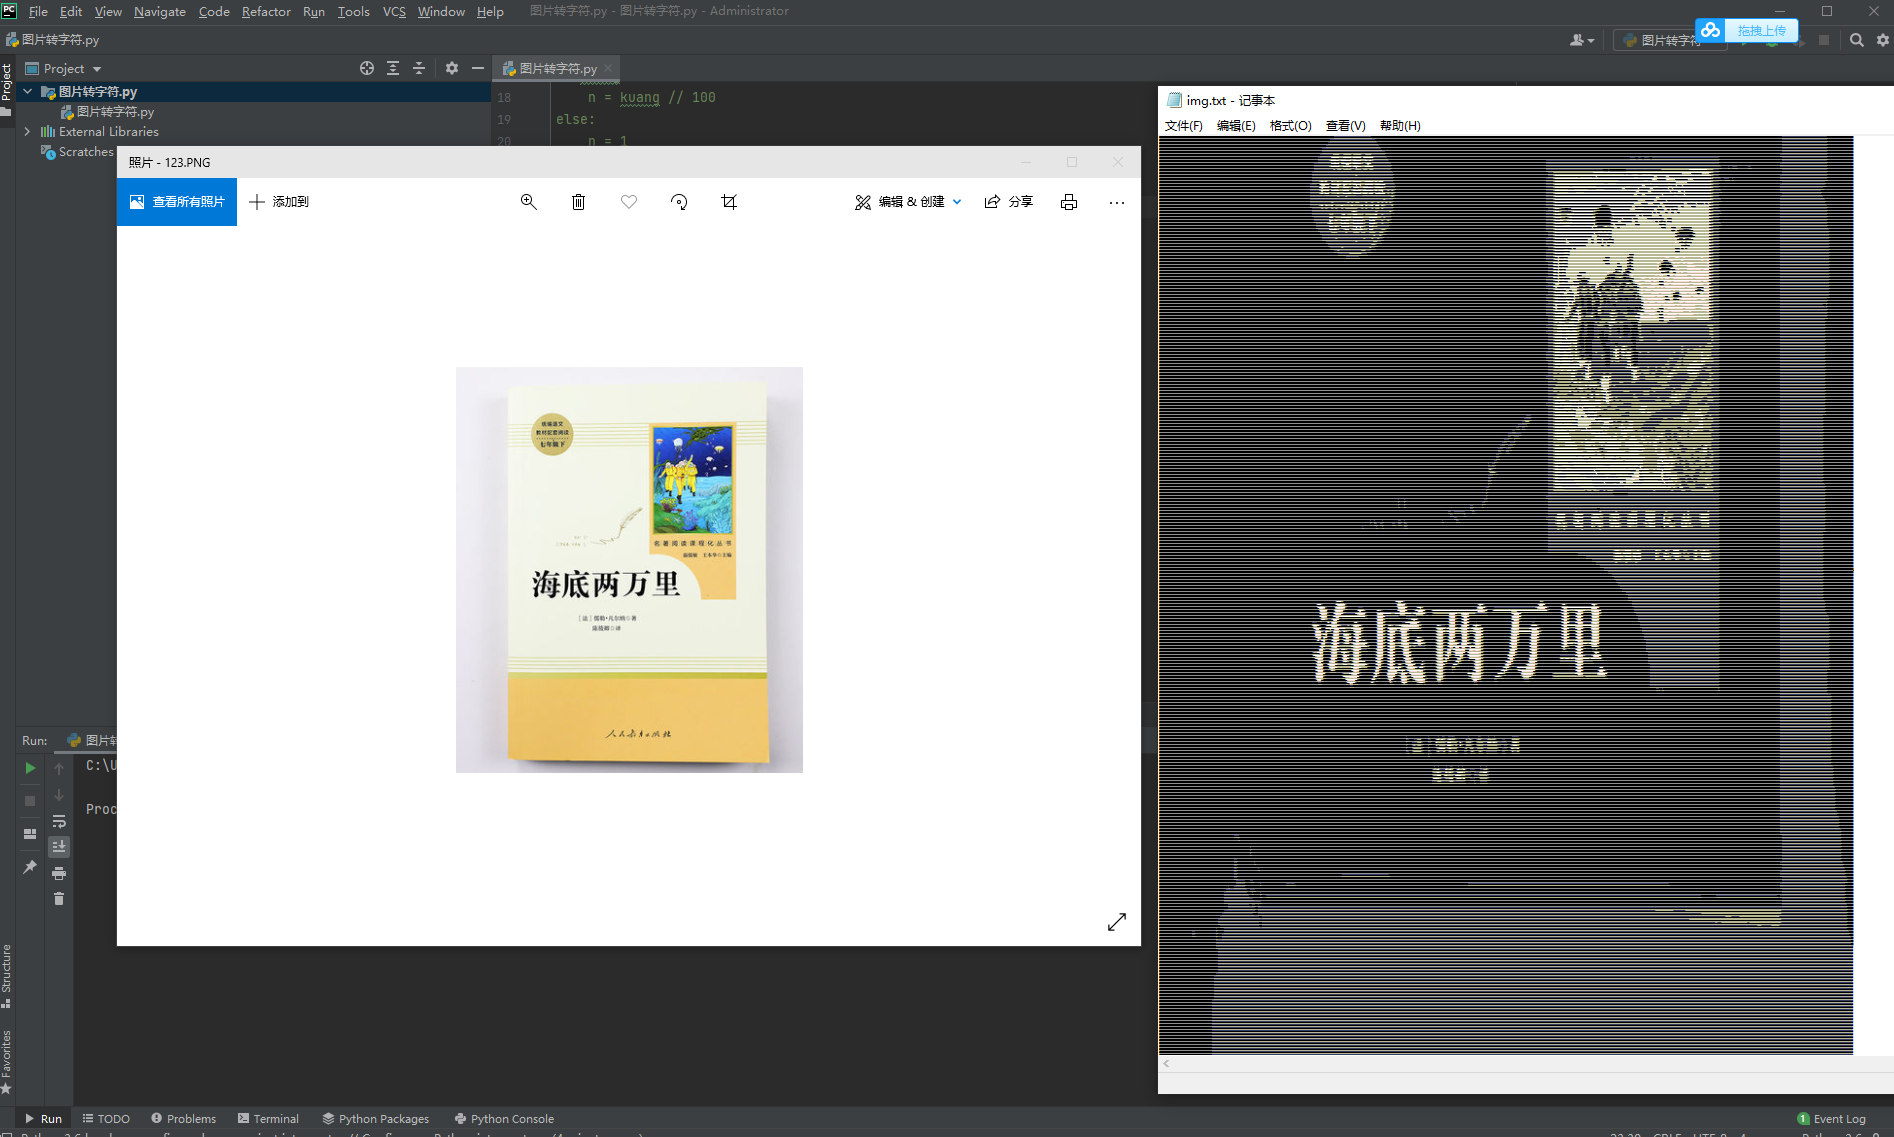Zoom in on photo in Photos app
1894x1137 pixels.
tap(528, 202)
